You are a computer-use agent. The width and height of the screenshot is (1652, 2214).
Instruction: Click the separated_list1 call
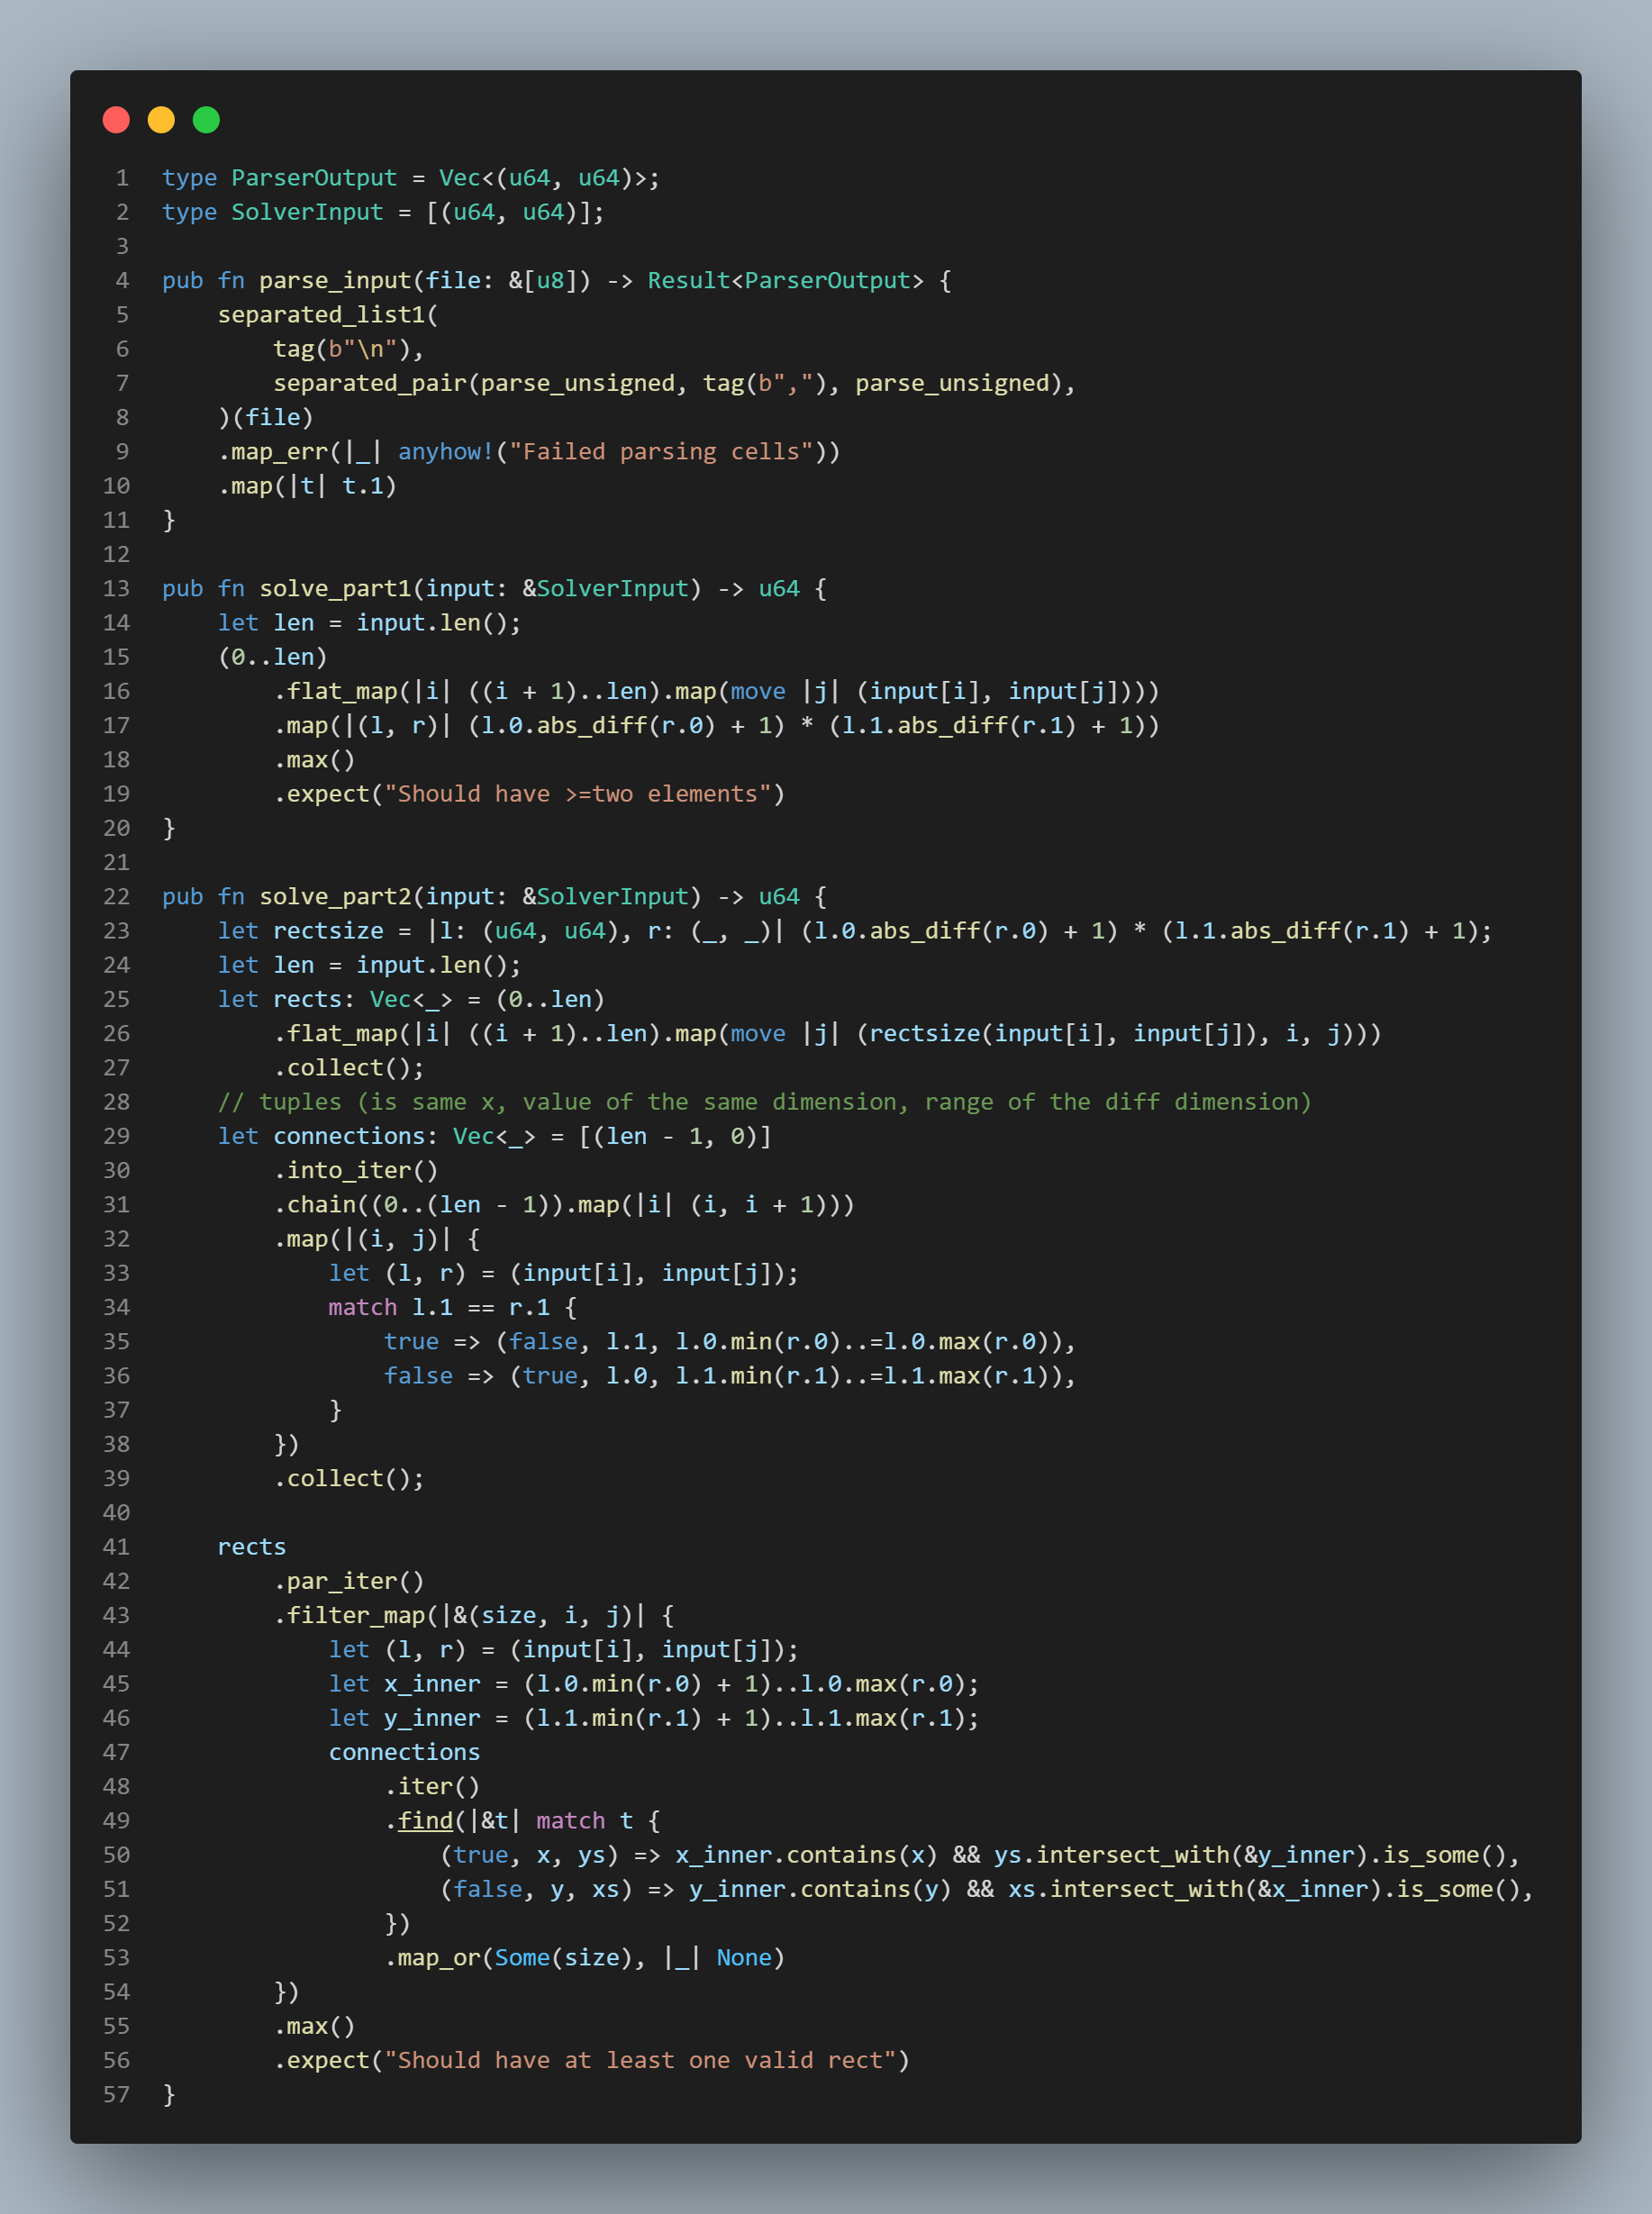tap(321, 315)
